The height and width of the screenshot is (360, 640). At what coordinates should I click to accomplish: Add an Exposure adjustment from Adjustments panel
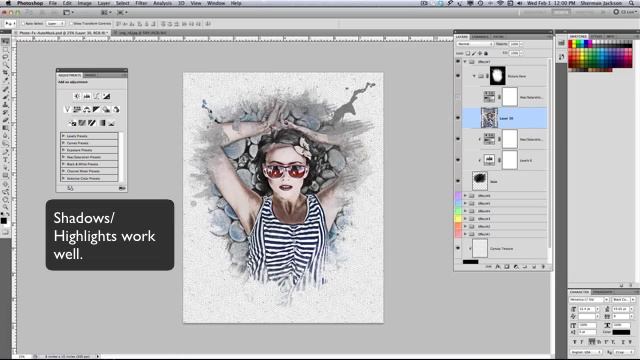[x=107, y=96]
